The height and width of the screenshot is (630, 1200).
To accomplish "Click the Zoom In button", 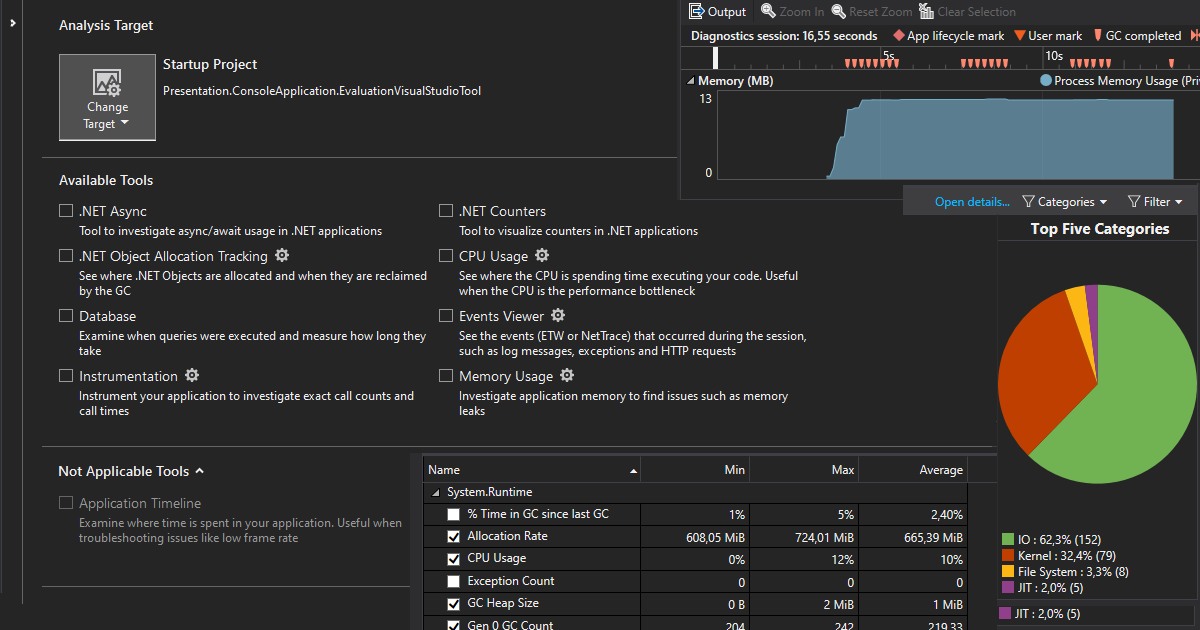I will pos(792,12).
